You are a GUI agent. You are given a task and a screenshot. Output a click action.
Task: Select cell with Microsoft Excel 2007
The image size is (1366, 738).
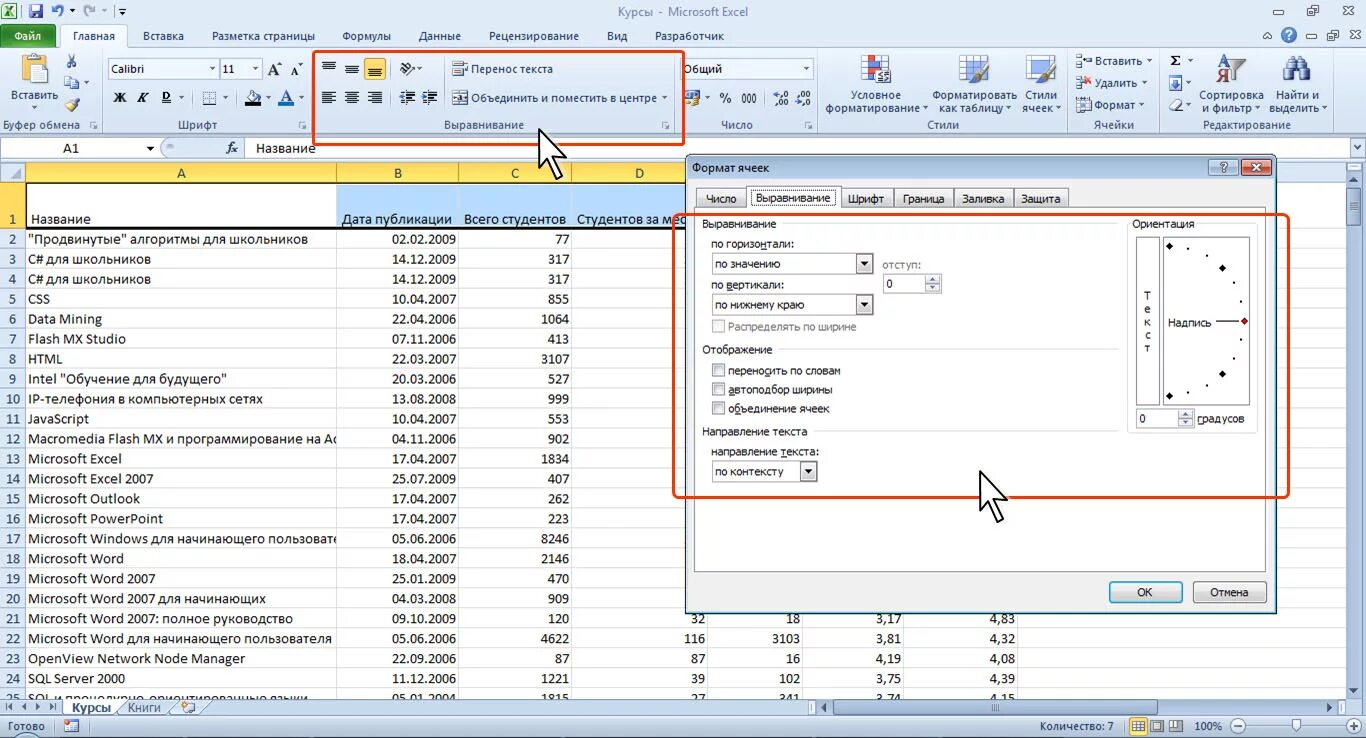click(x=181, y=479)
